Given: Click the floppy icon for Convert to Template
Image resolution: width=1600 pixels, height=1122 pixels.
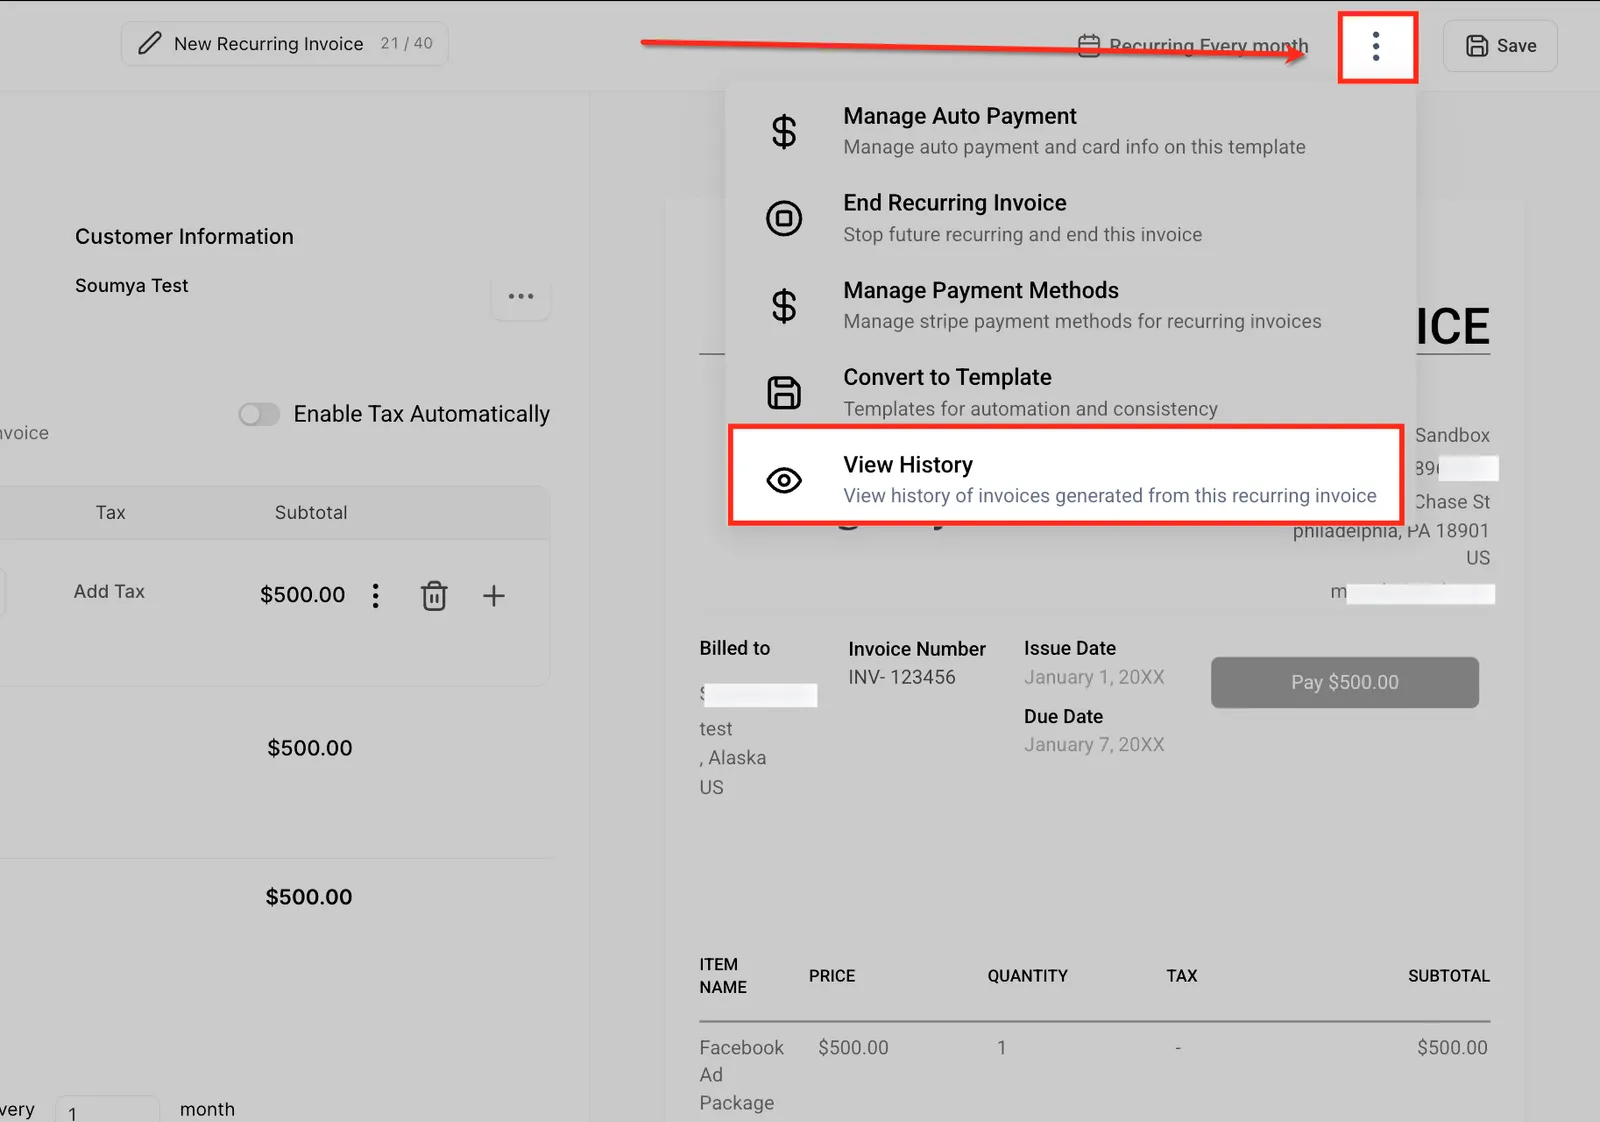Looking at the screenshot, I should [x=784, y=393].
